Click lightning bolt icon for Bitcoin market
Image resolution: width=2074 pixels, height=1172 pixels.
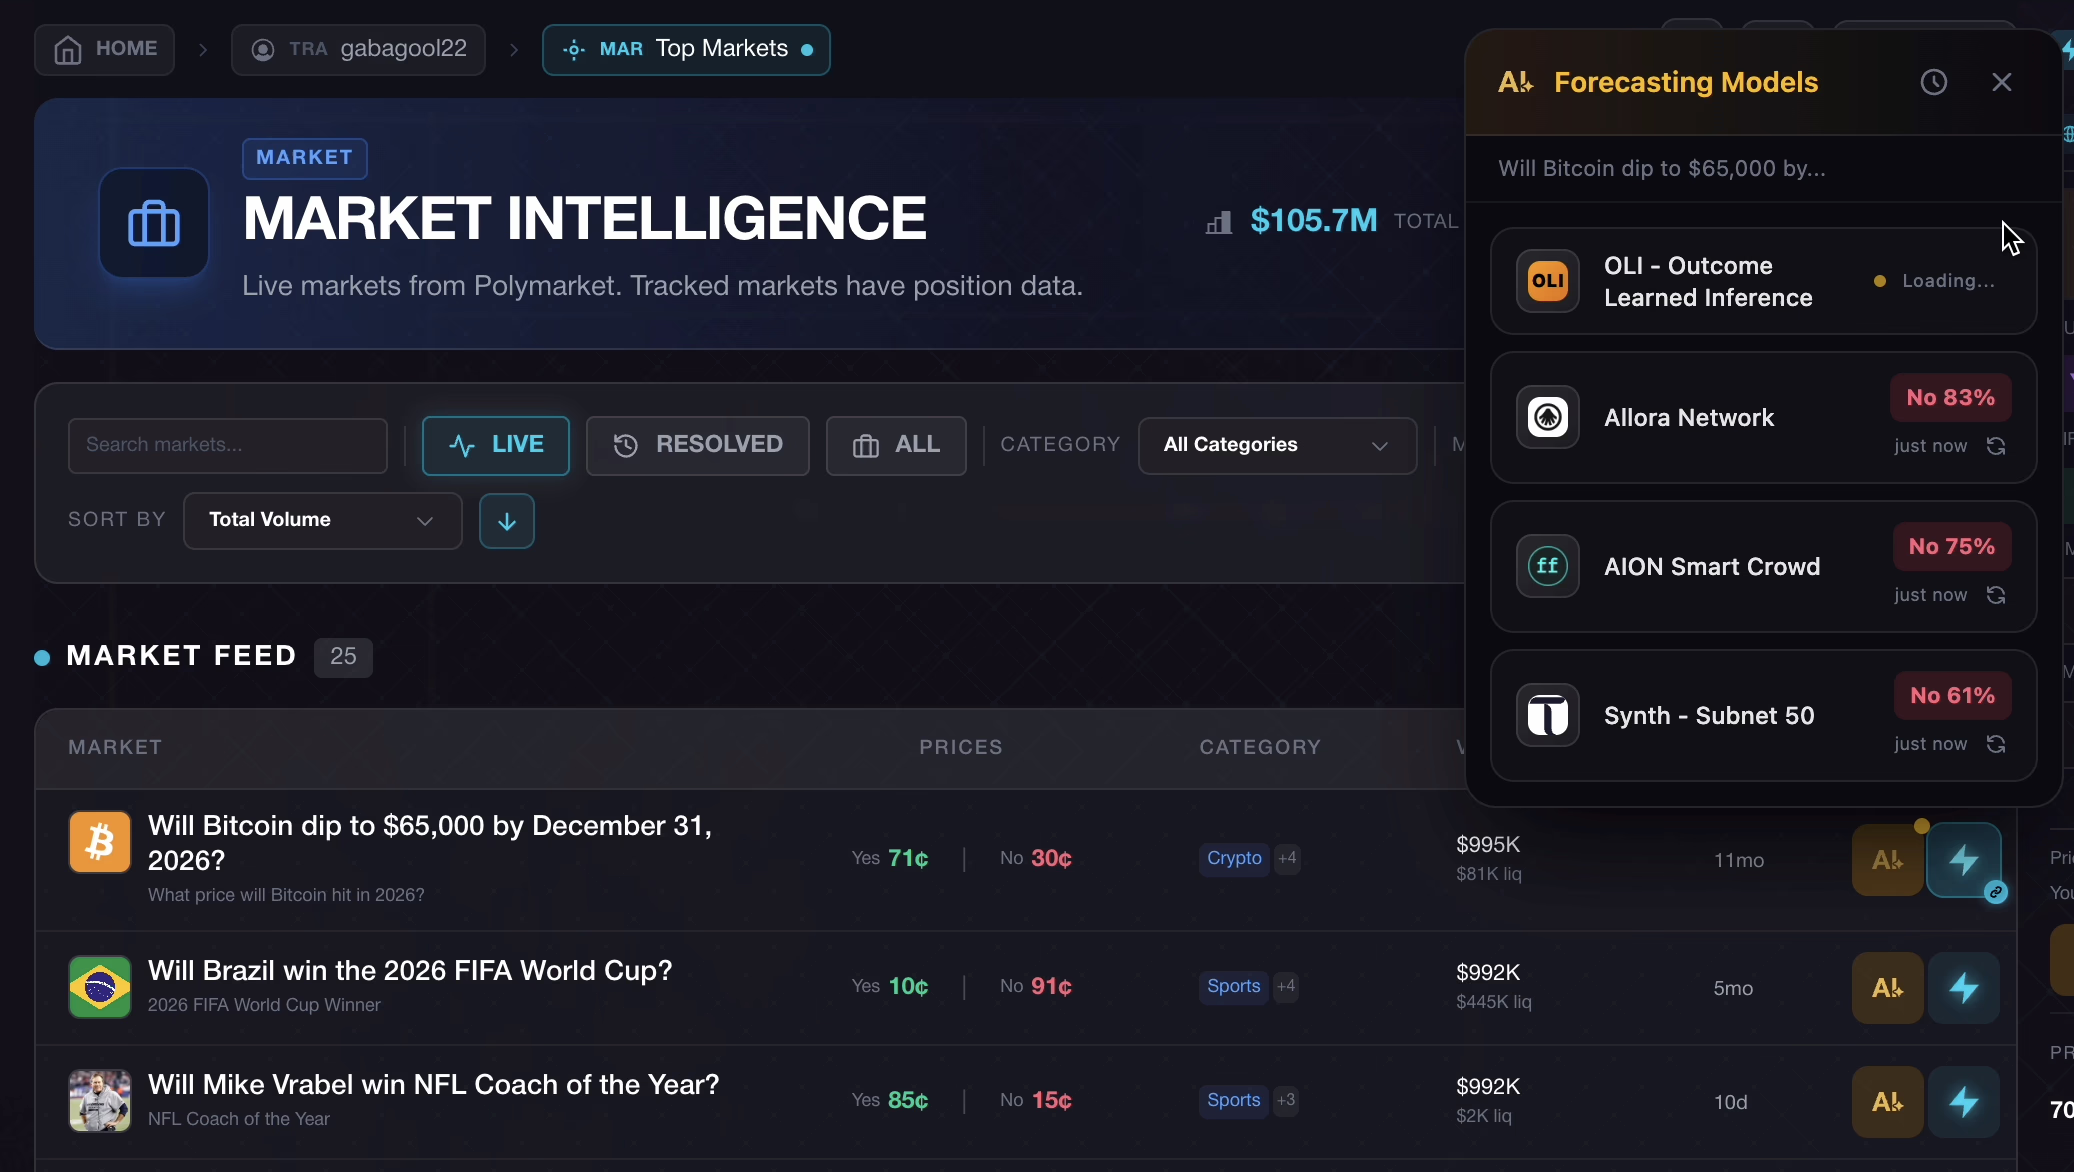pos(1963,860)
